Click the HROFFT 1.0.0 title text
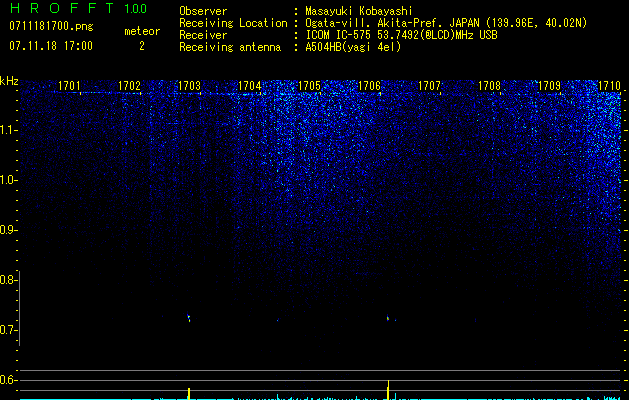Viewport: 629px width, 400px height. (78, 8)
